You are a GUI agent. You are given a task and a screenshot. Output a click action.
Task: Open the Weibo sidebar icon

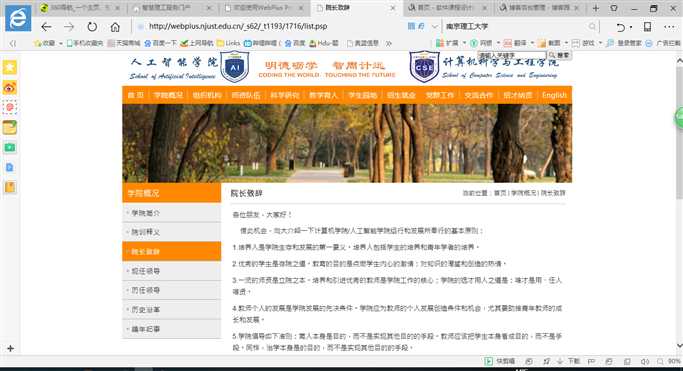10,88
